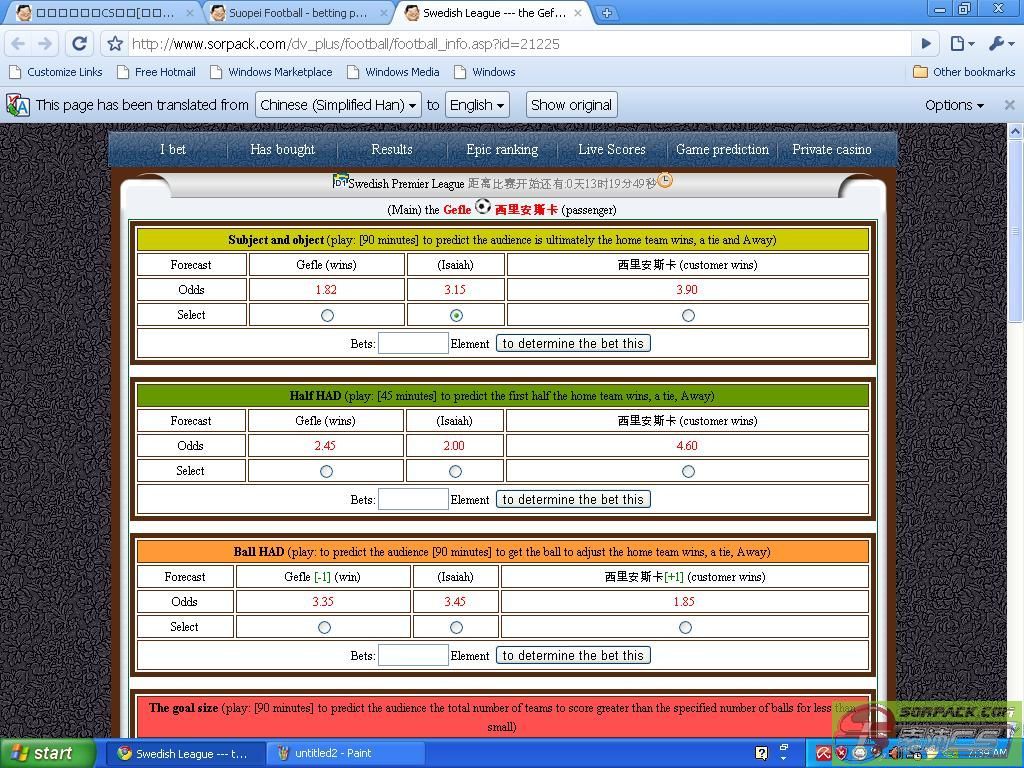Expand the Chinese (Simplified Han) language dropdown
The width and height of the screenshot is (1024, 768).
click(338, 105)
